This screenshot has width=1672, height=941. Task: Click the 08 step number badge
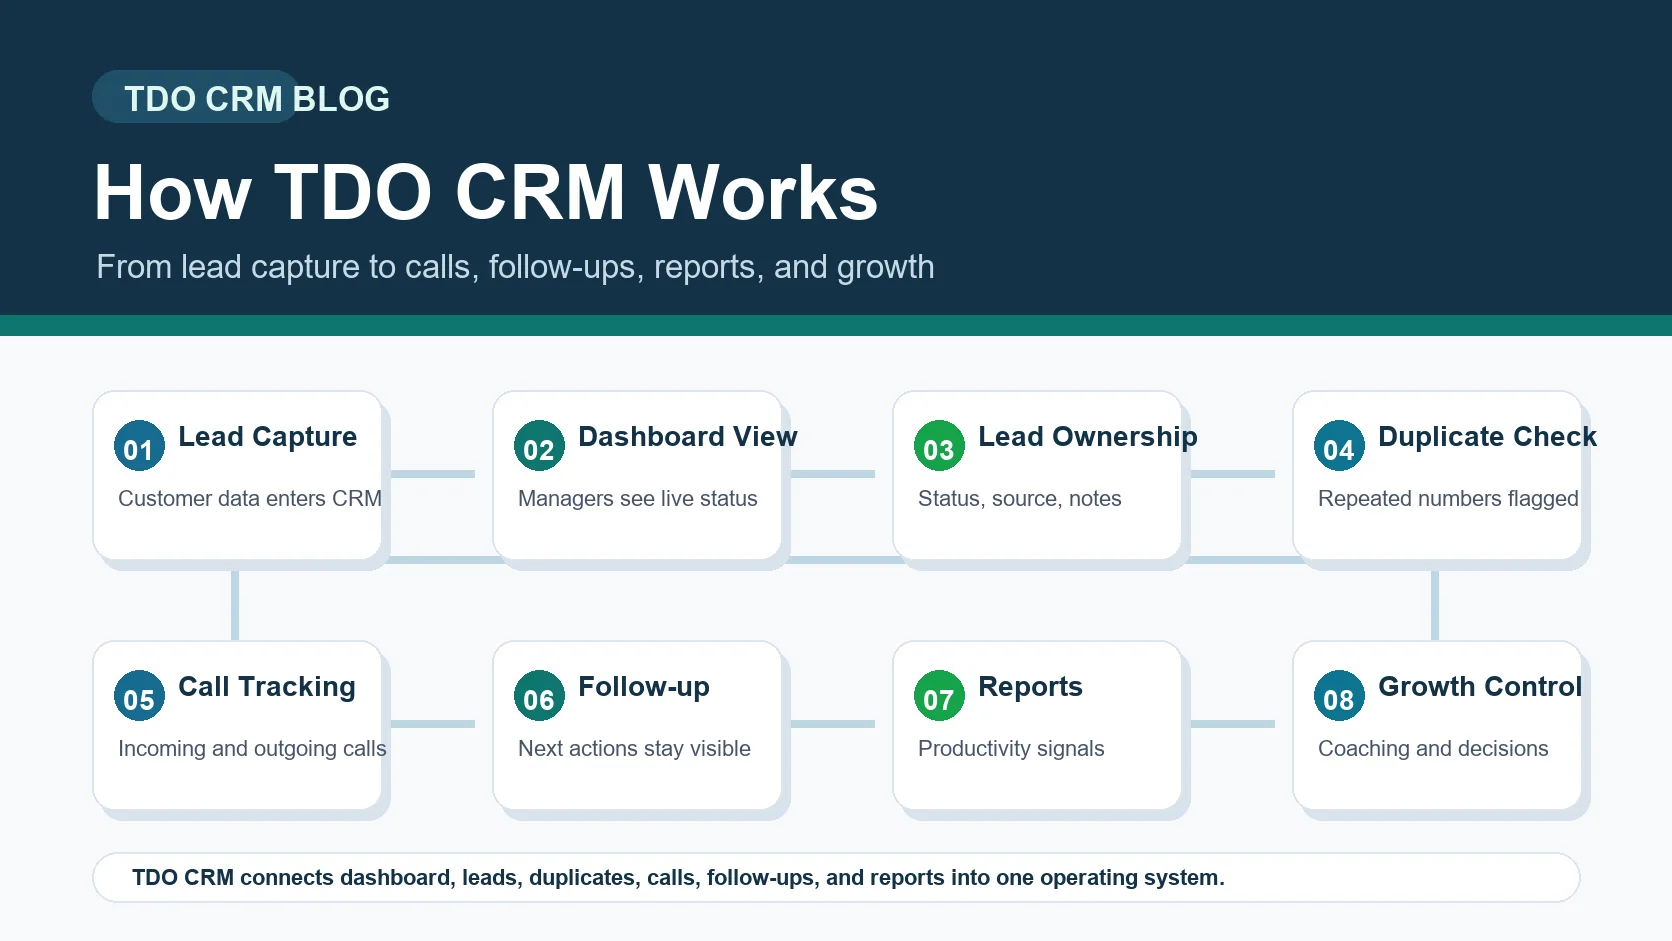(1339, 696)
